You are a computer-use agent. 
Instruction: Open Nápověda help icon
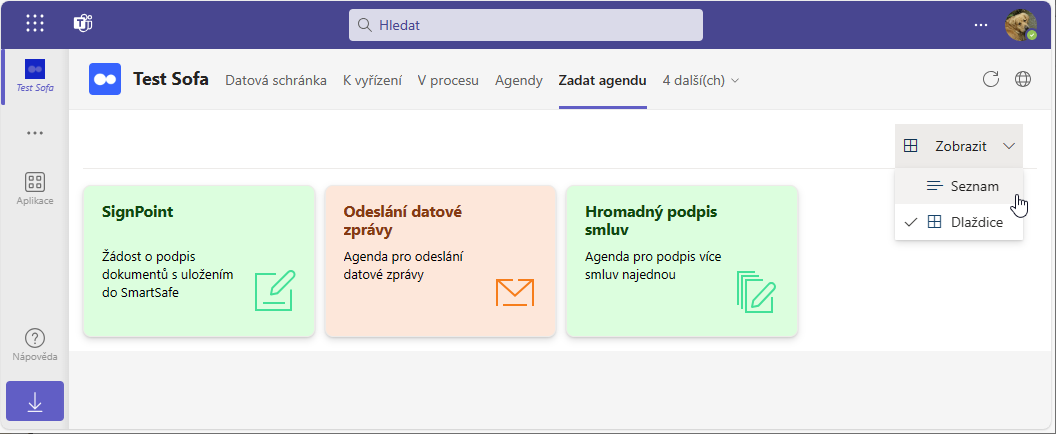point(35,345)
